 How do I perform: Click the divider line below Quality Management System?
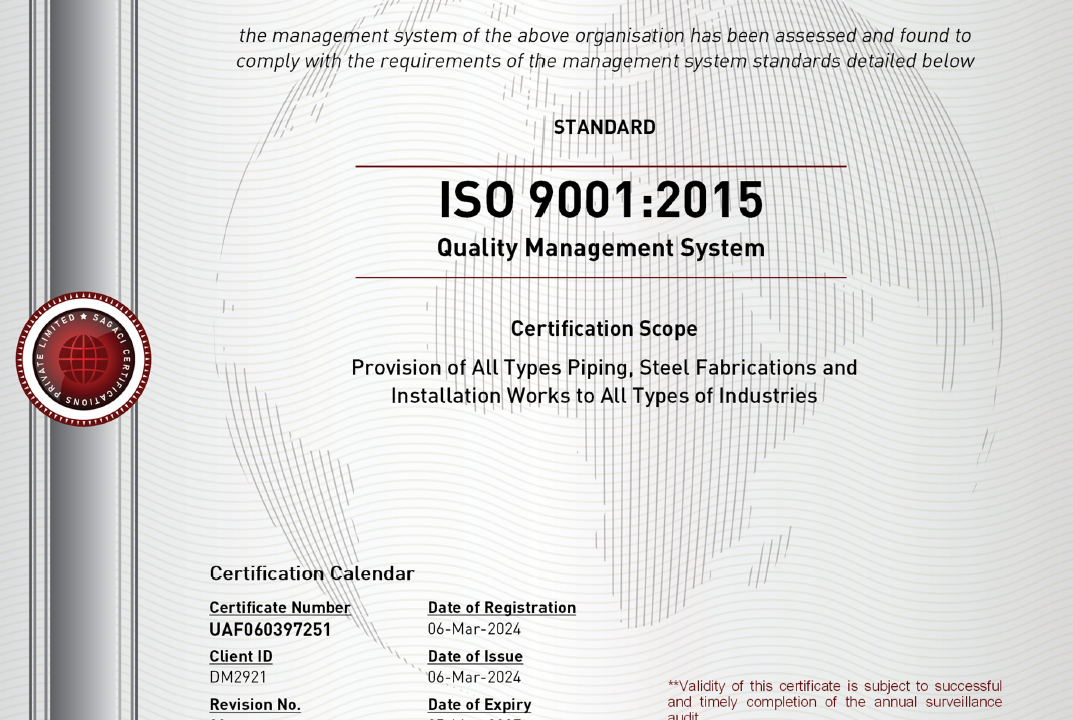tap(602, 276)
